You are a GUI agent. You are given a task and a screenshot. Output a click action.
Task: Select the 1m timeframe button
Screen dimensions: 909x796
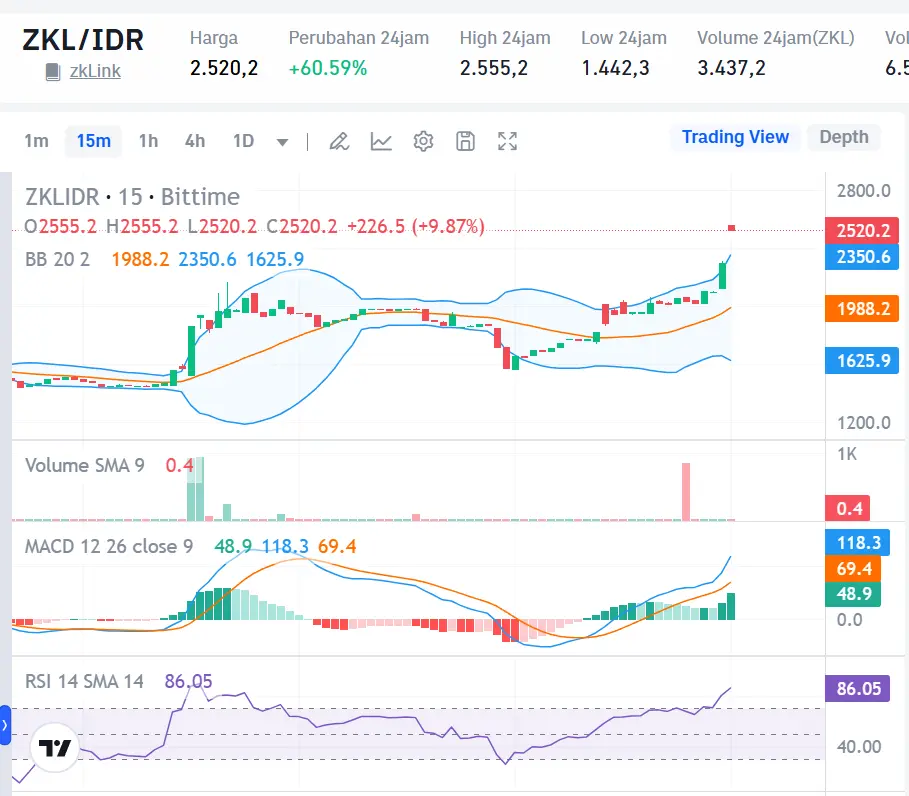click(36, 141)
